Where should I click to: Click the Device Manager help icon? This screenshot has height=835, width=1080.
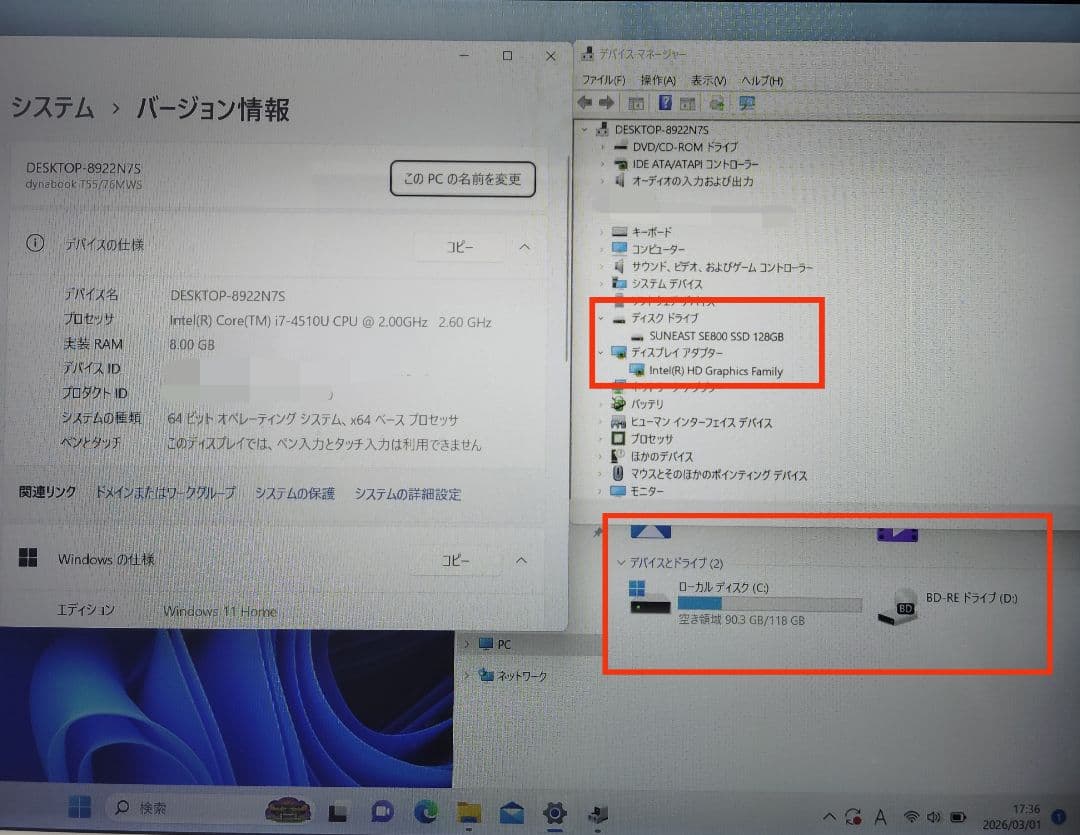point(666,102)
